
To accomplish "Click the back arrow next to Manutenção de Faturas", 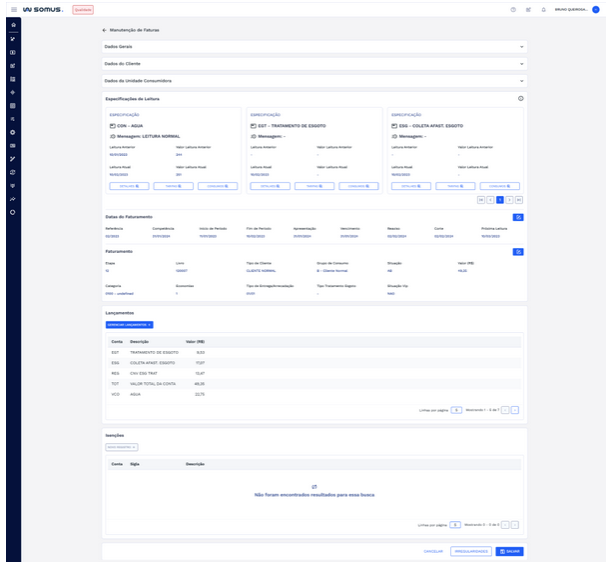I will [104, 31].
